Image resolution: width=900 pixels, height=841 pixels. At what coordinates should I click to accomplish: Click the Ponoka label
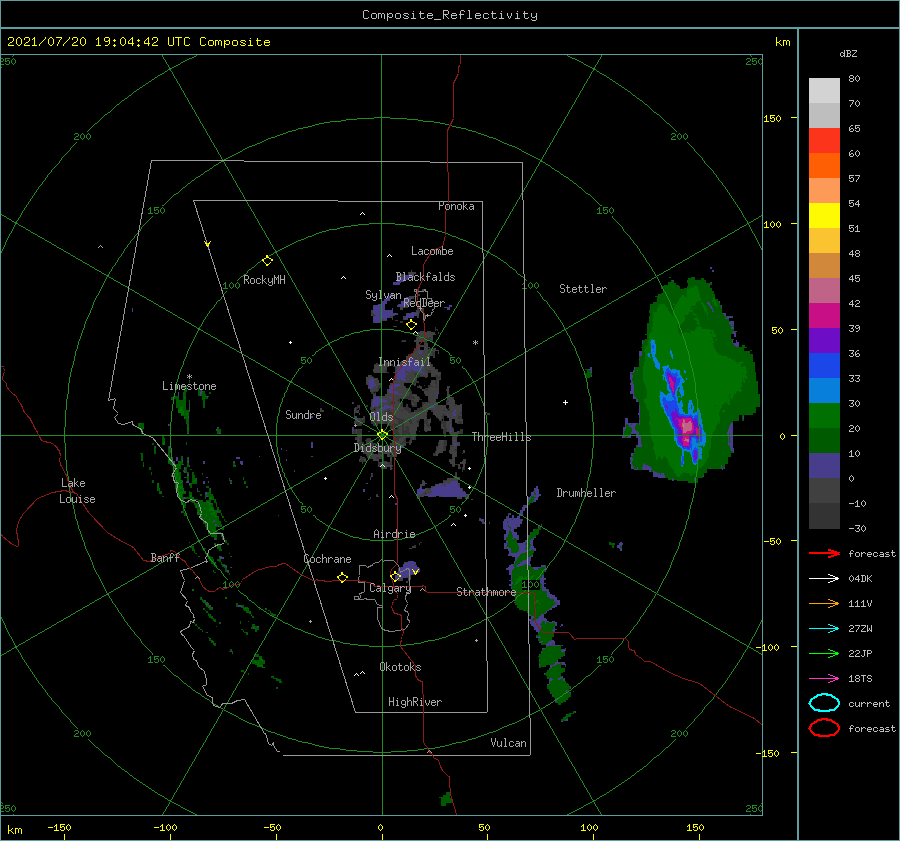pos(456,206)
